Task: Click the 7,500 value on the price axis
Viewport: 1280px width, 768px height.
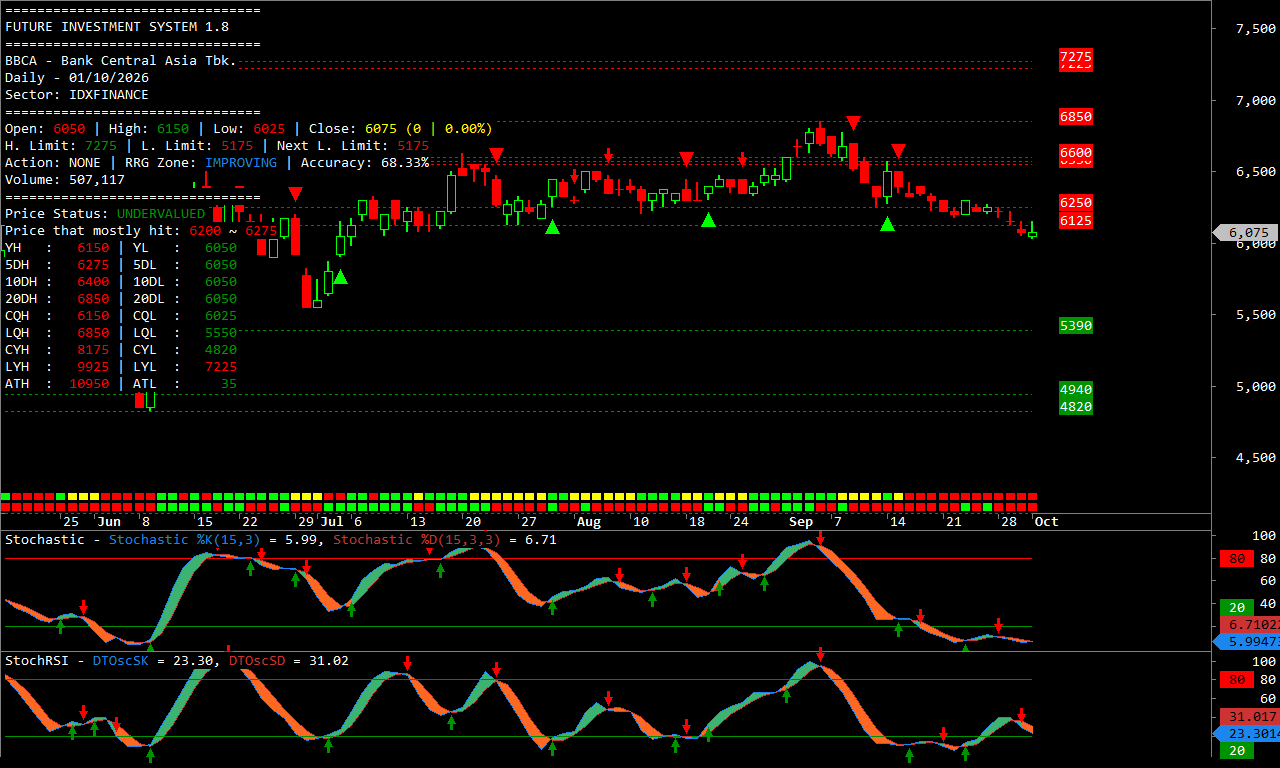Action: [1255, 29]
